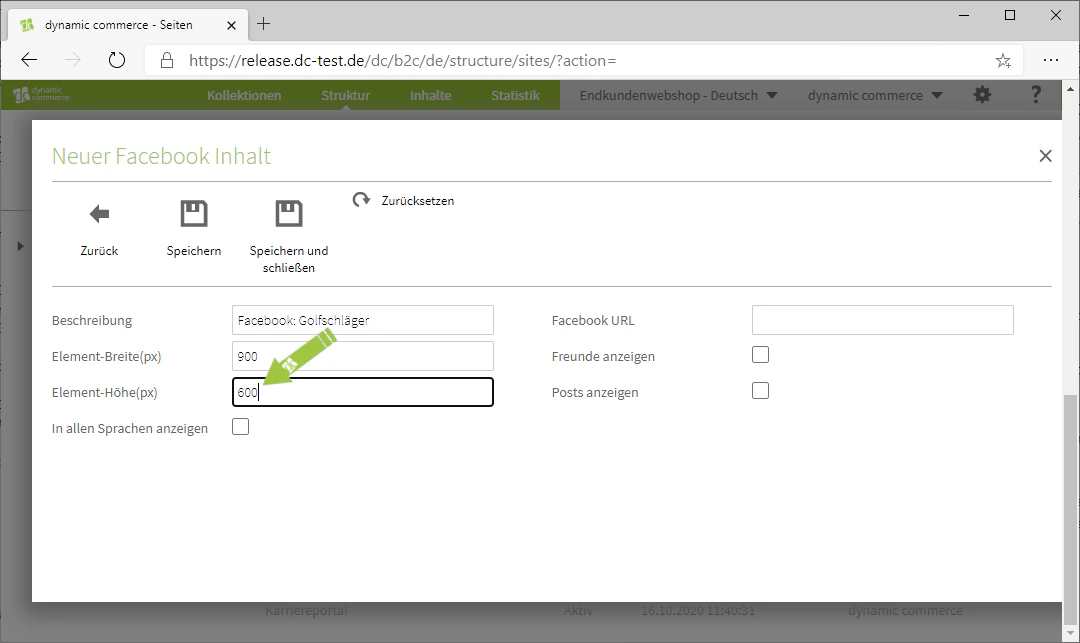Screen dimensions: 1080x643
Task: Click the Element-Höhe(px) field
Action: (363, 392)
